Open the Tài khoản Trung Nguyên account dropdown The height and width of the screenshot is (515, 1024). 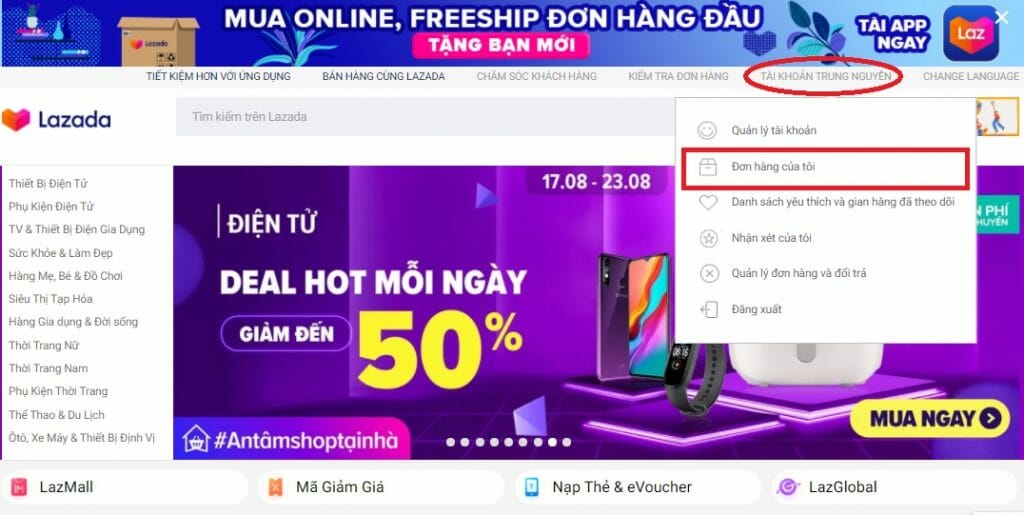[x=825, y=76]
